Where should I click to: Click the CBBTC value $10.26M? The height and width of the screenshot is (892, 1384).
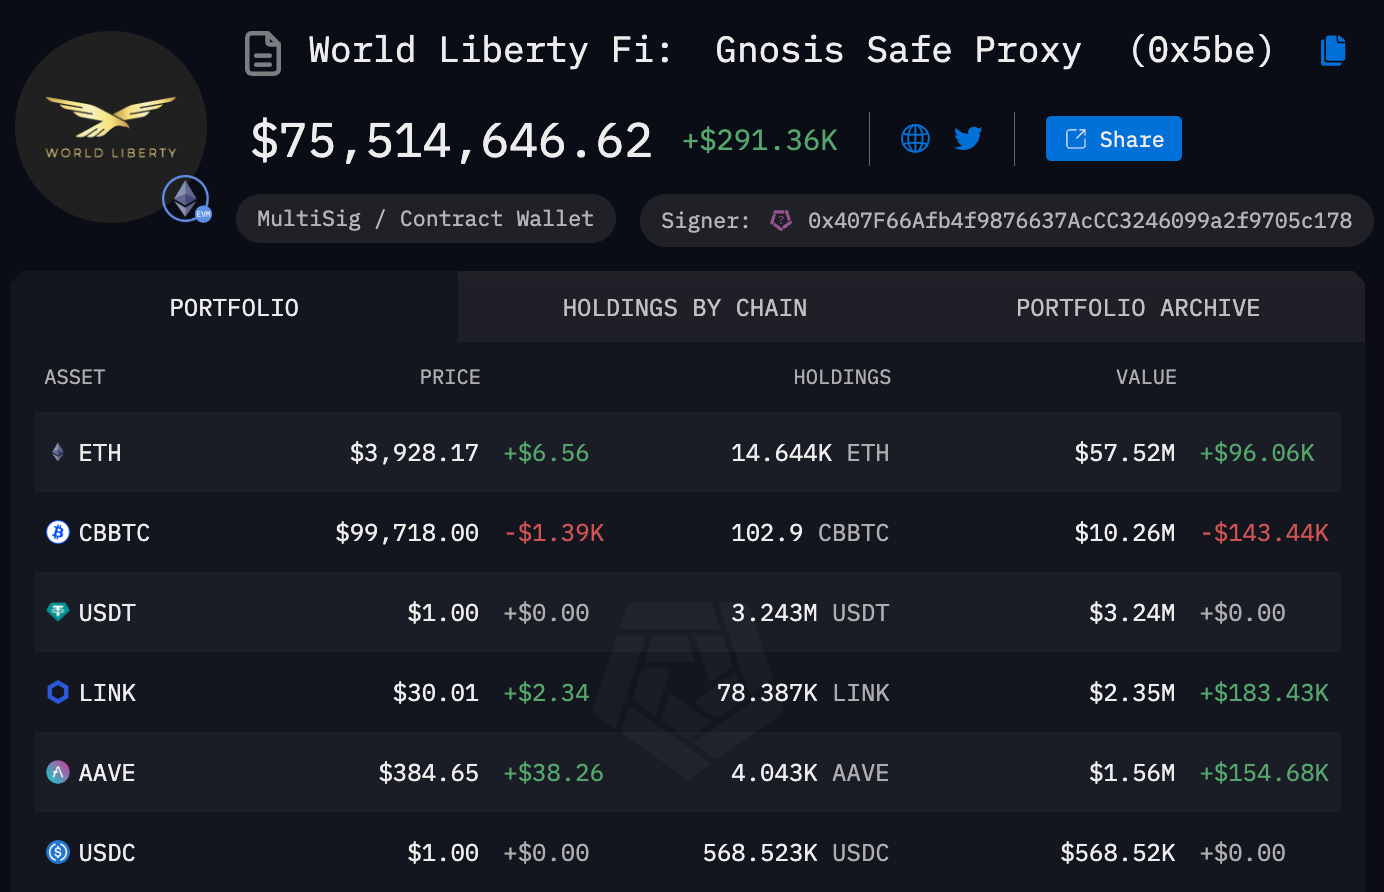pos(1125,533)
